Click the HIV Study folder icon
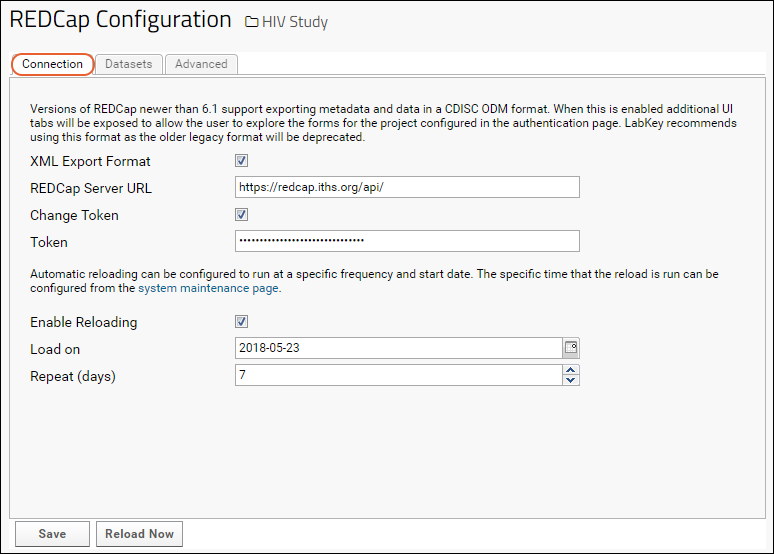The width and height of the screenshot is (774, 554). pyautogui.click(x=251, y=22)
